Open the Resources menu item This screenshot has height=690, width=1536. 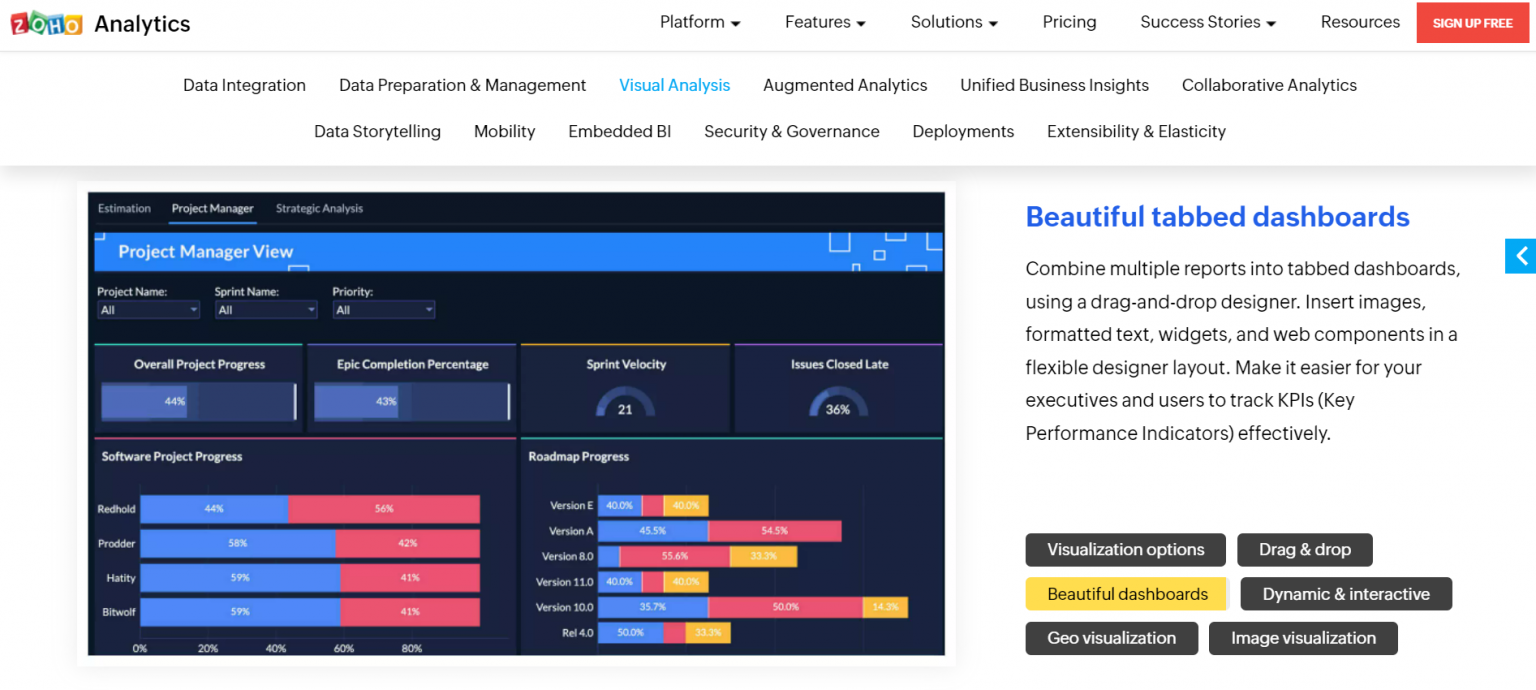click(x=1360, y=21)
